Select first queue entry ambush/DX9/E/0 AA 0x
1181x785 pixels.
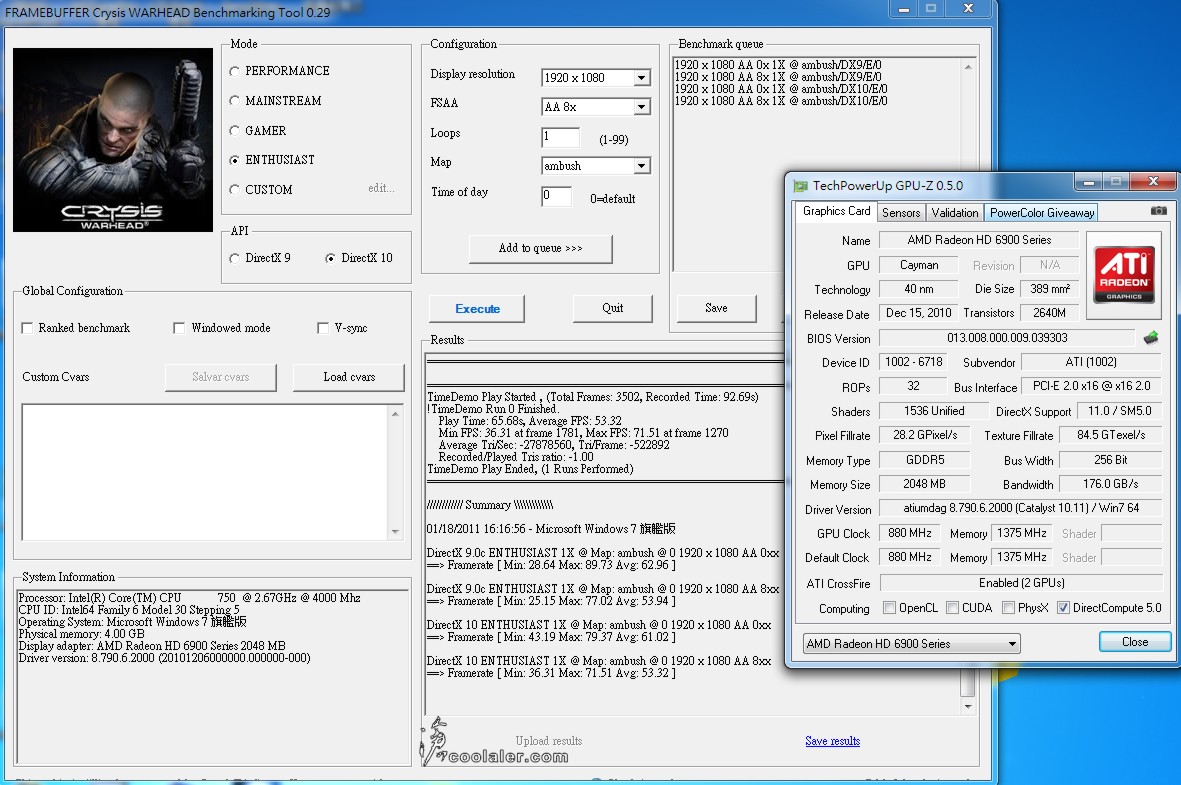pos(778,65)
